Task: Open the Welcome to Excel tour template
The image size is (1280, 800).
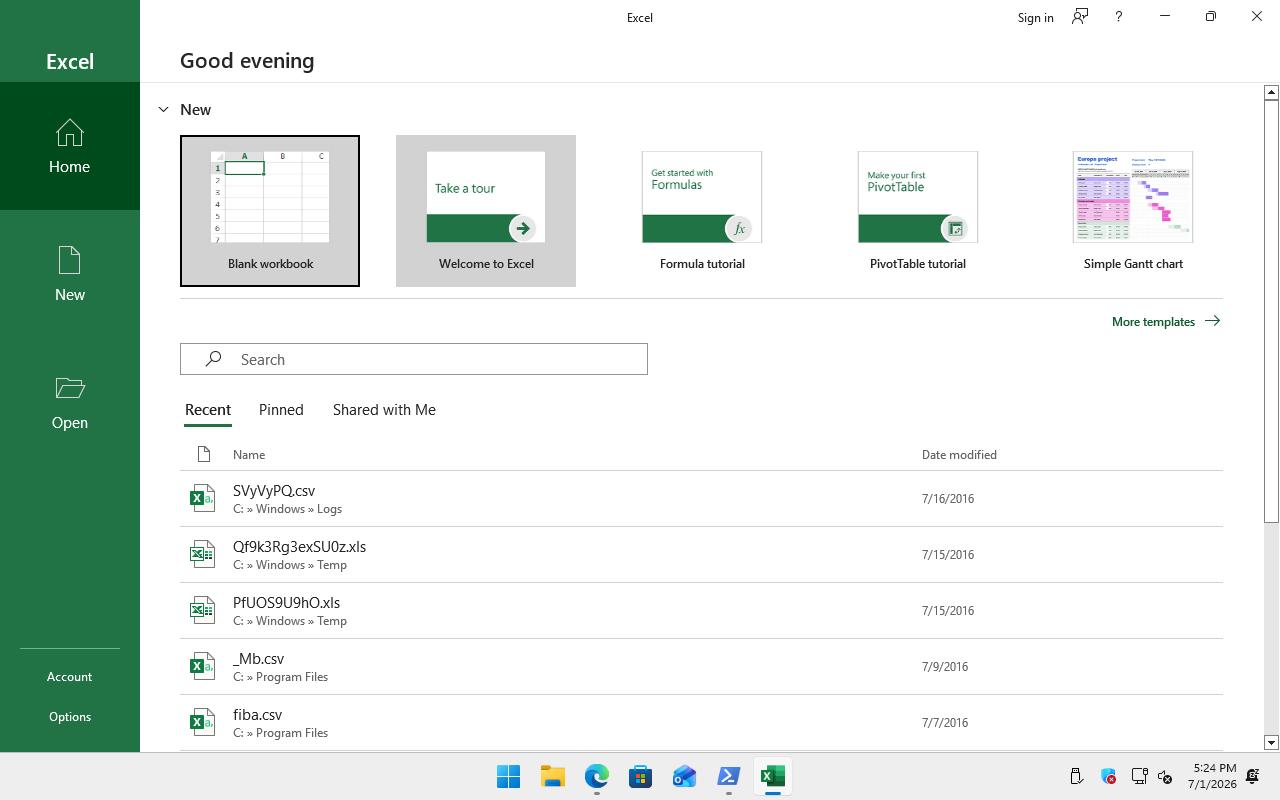Action: pos(486,211)
